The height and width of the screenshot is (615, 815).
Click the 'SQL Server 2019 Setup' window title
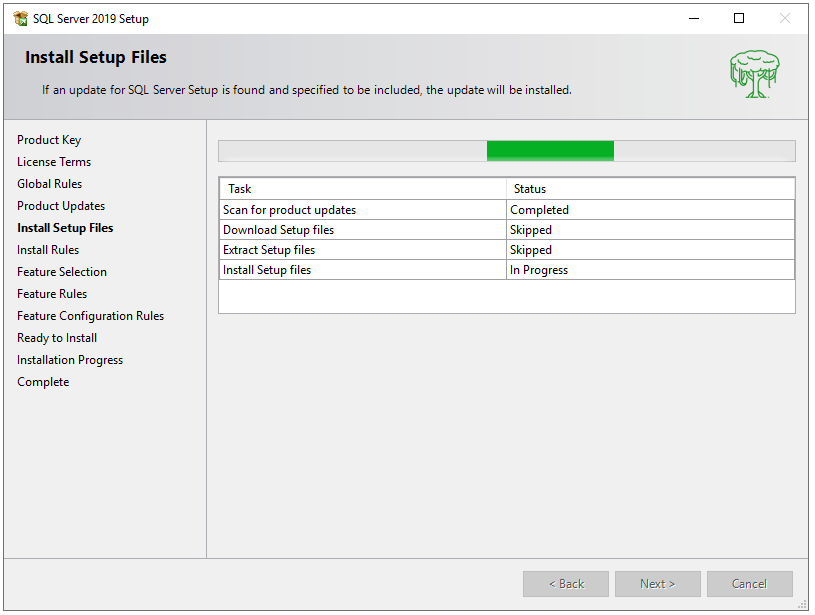tap(91, 19)
